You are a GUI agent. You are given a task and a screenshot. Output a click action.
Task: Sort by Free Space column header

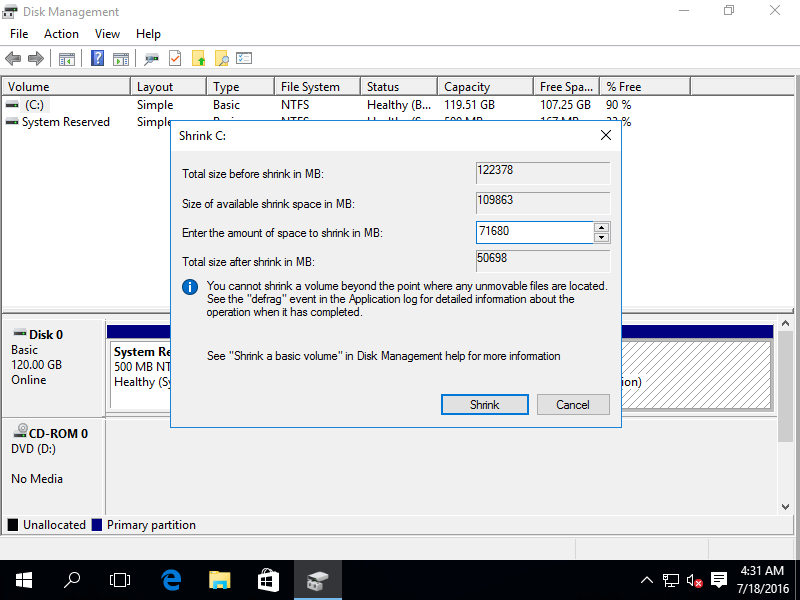567,87
